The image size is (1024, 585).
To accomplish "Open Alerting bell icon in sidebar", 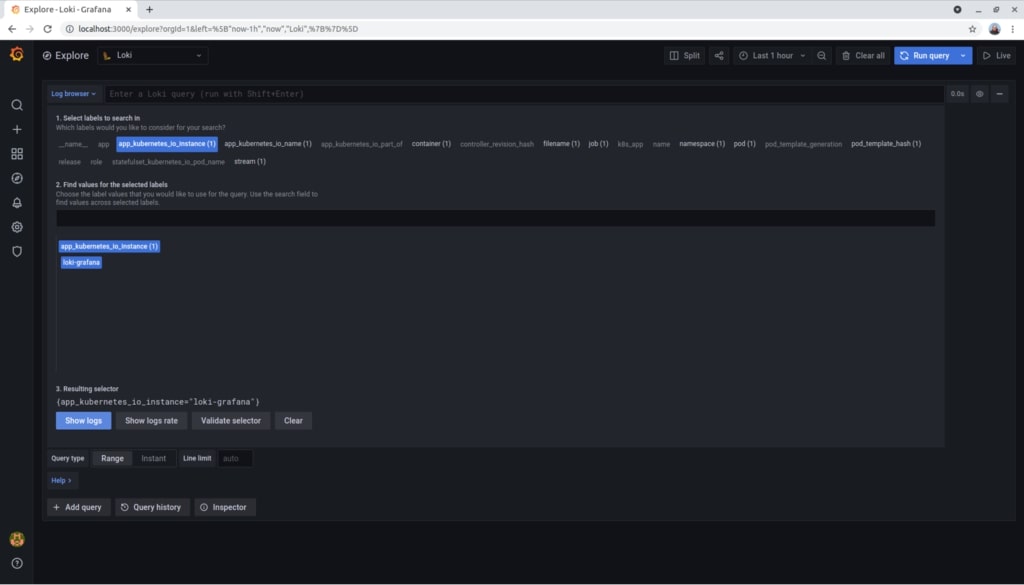I will click(x=16, y=203).
